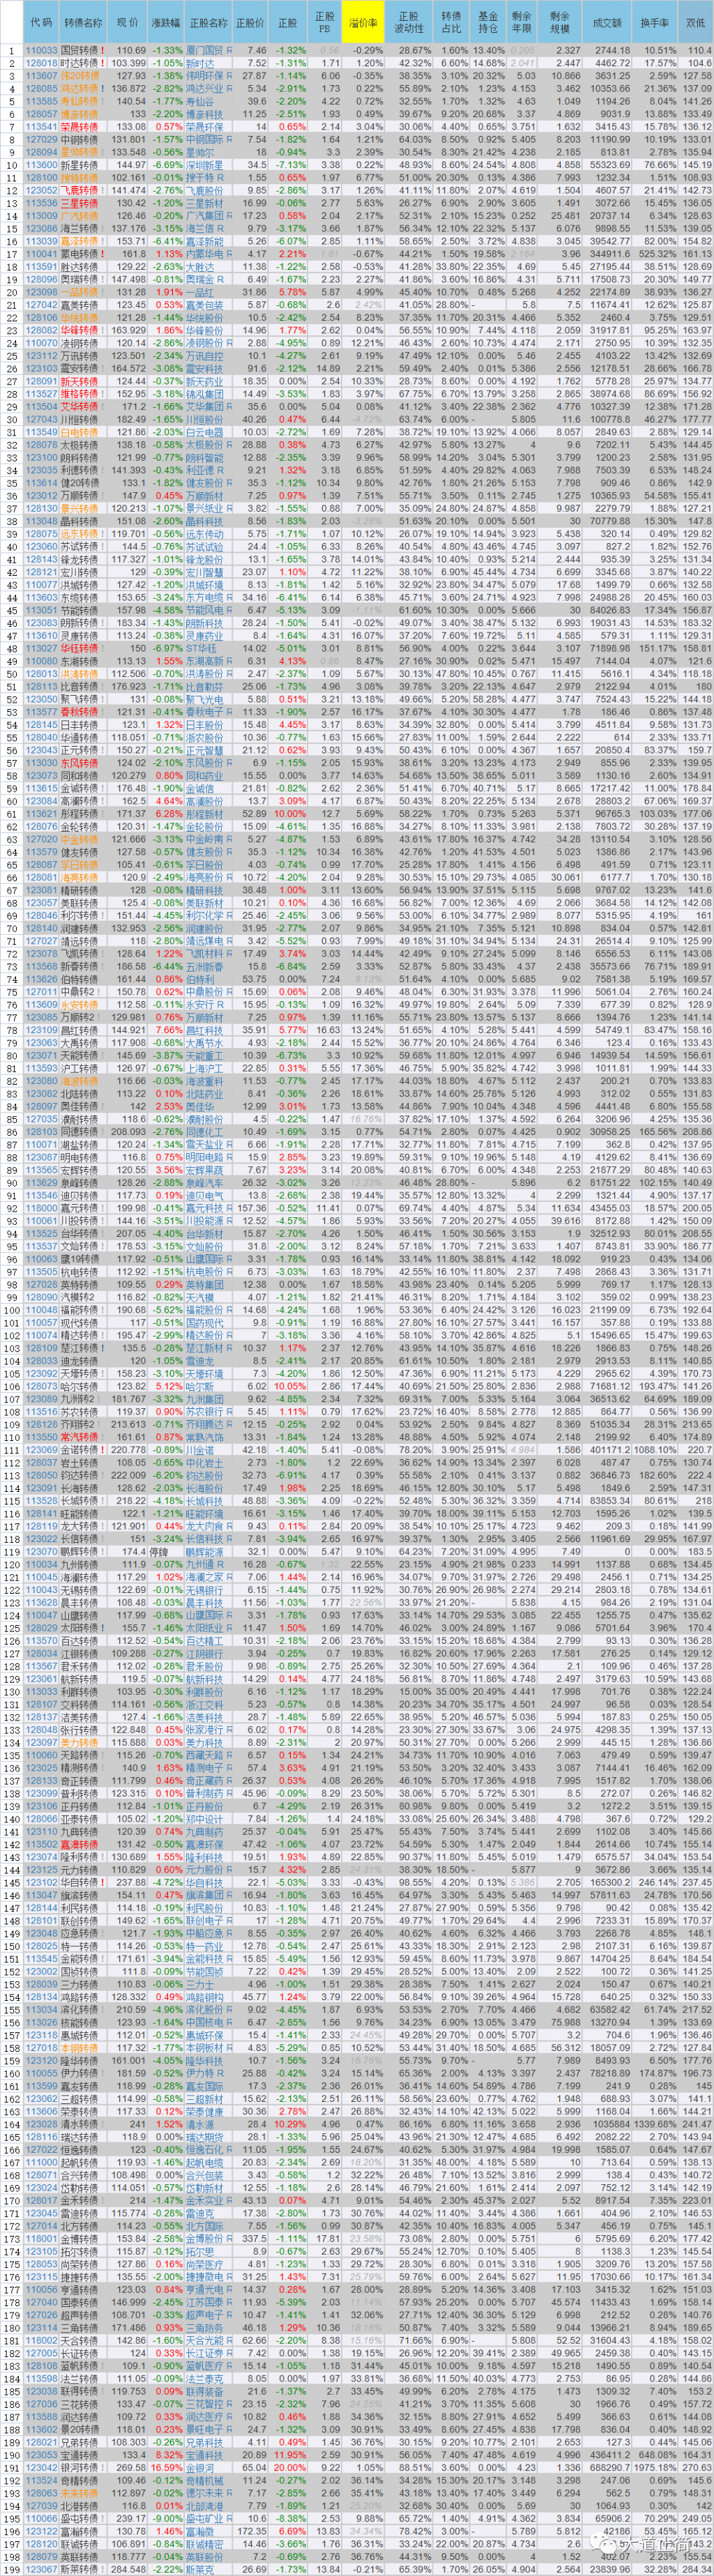Image resolution: width=714 pixels, height=2576 pixels.
Task: Click the 百达转债 bond name cell
Action: coord(83,1641)
